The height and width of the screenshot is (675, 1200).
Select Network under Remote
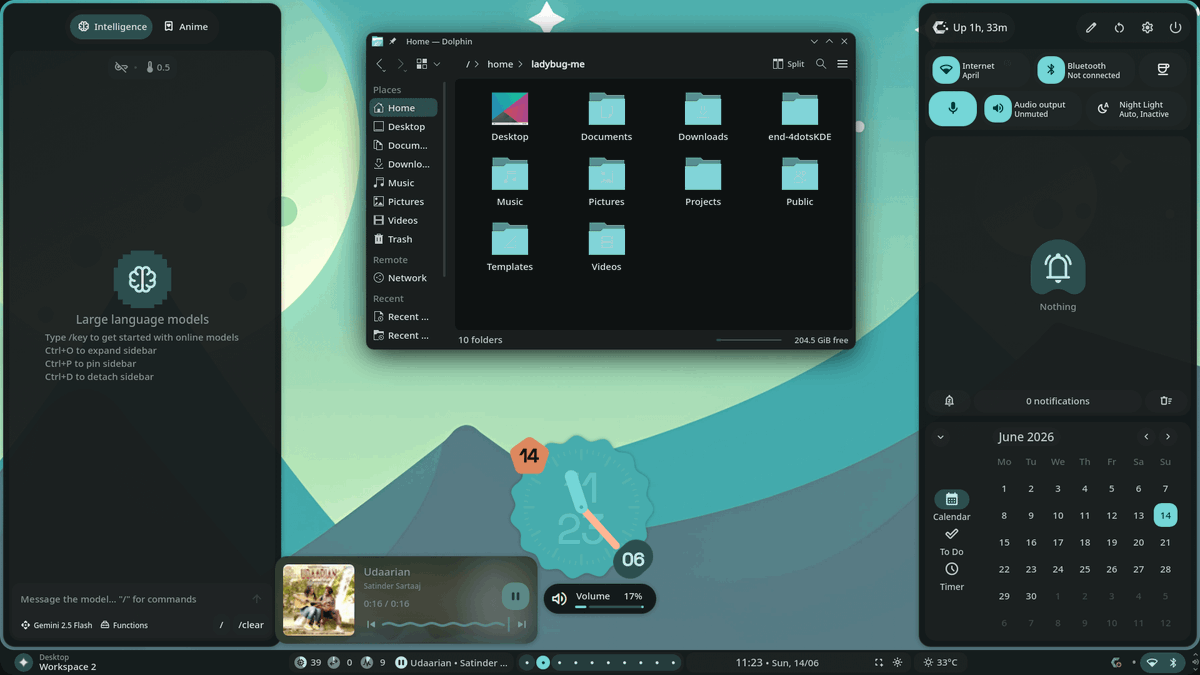coord(403,278)
